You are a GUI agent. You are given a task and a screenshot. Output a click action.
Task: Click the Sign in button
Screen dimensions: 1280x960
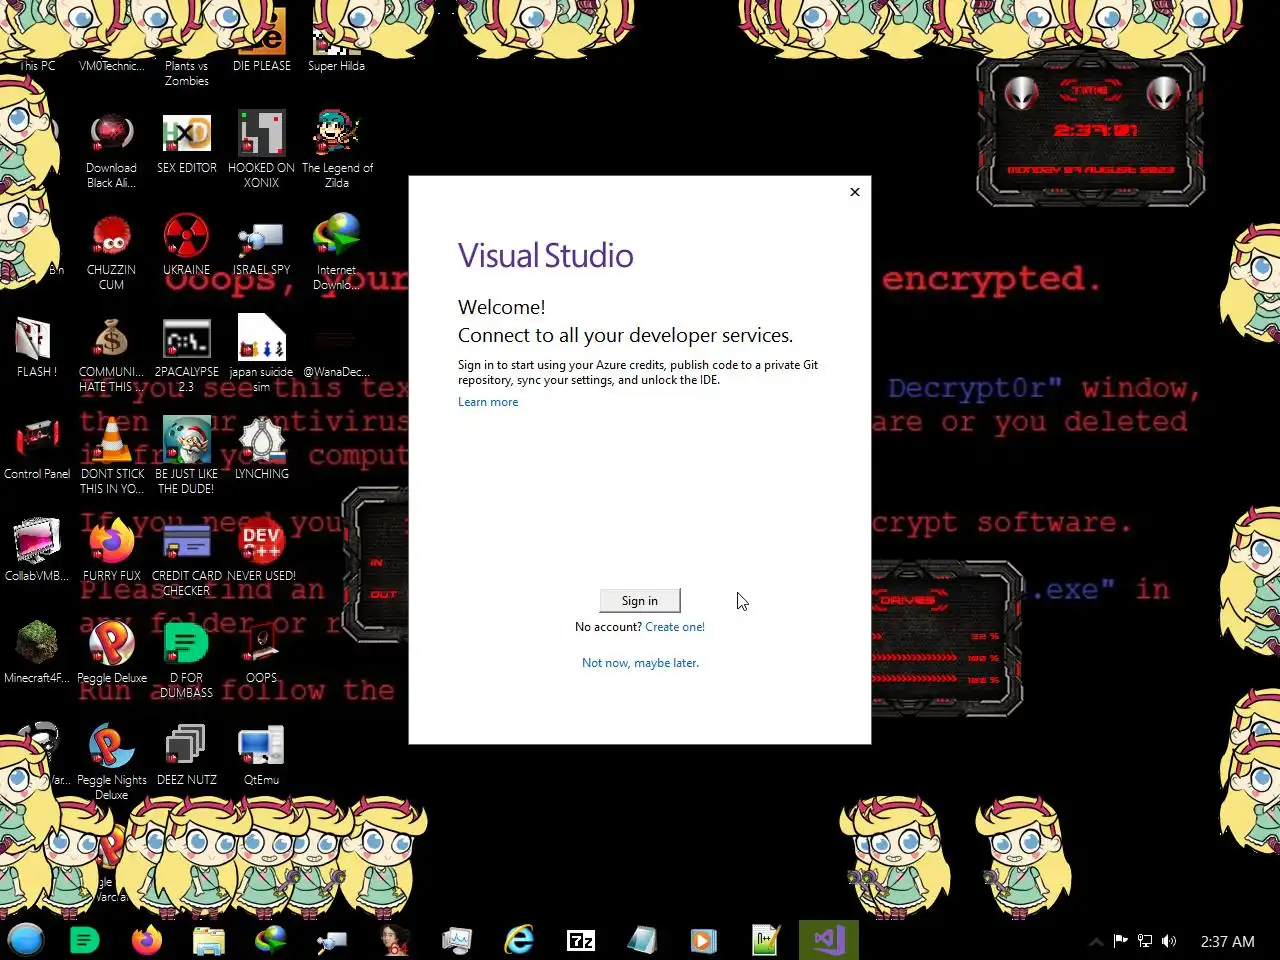click(640, 600)
